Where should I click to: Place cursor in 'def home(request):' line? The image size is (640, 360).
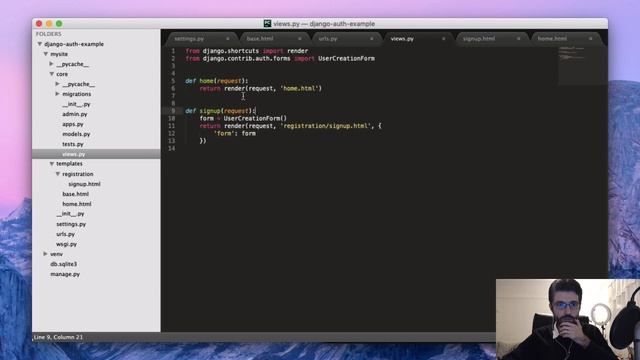[216, 81]
